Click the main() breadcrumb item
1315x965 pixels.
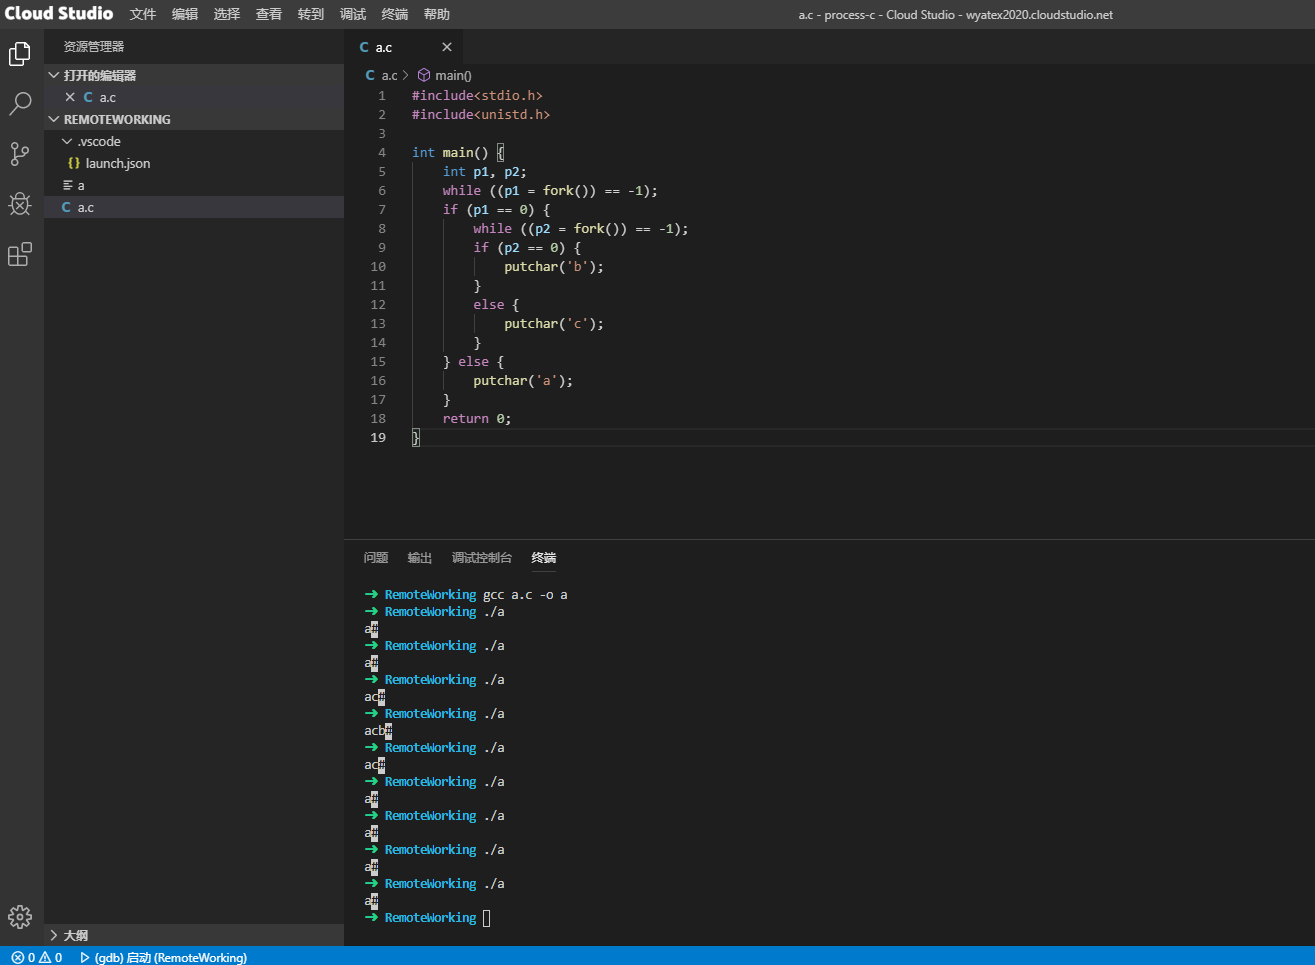click(x=452, y=75)
